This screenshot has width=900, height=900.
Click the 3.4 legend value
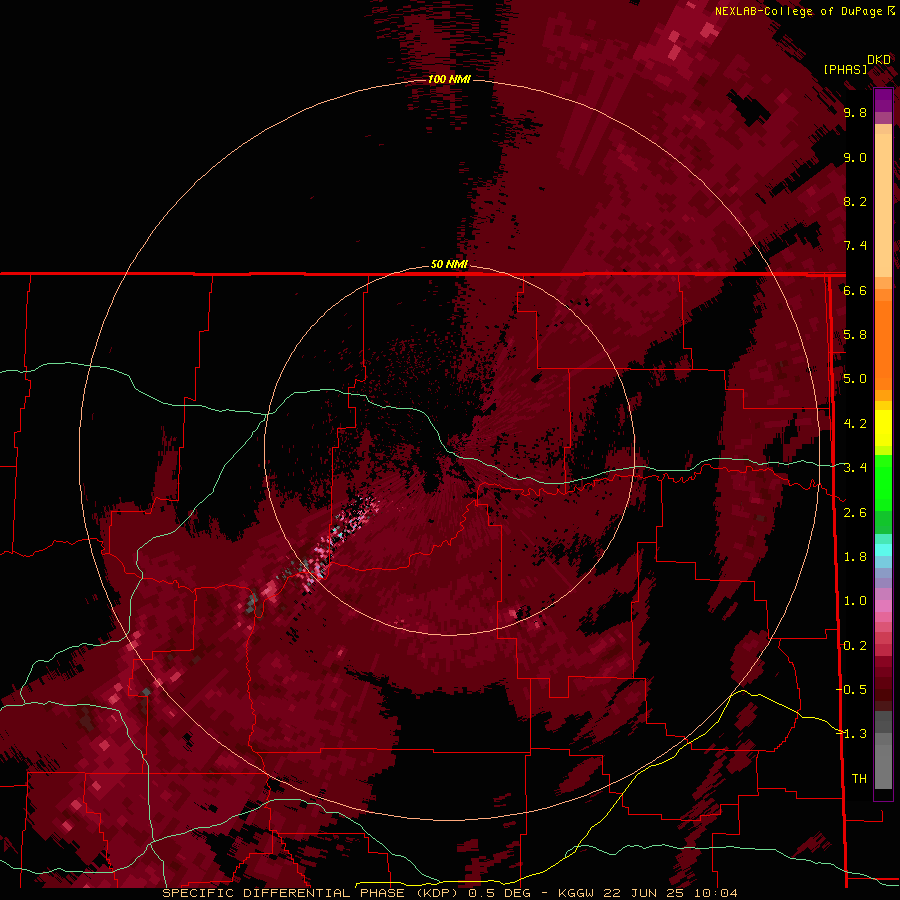[855, 468]
